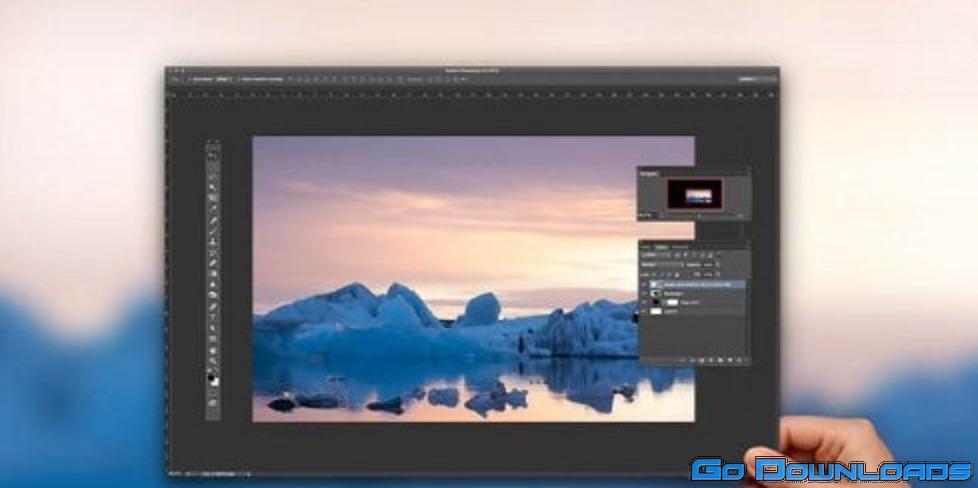
Task: Switch to the Paths tab
Action: 680,246
